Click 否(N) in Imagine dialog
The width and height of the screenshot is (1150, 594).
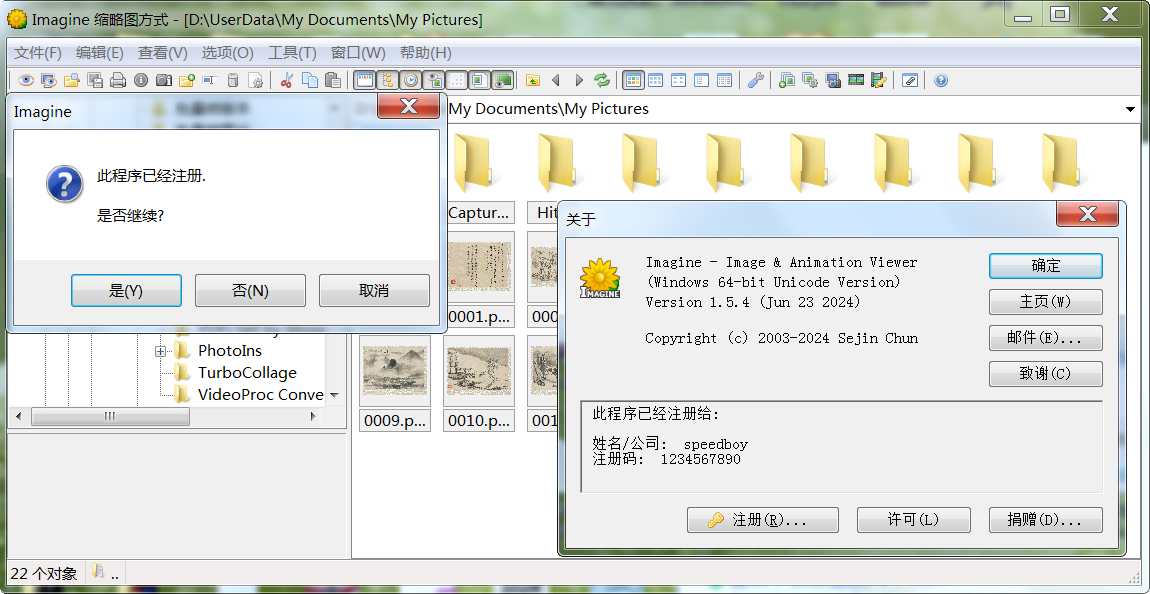(x=250, y=290)
